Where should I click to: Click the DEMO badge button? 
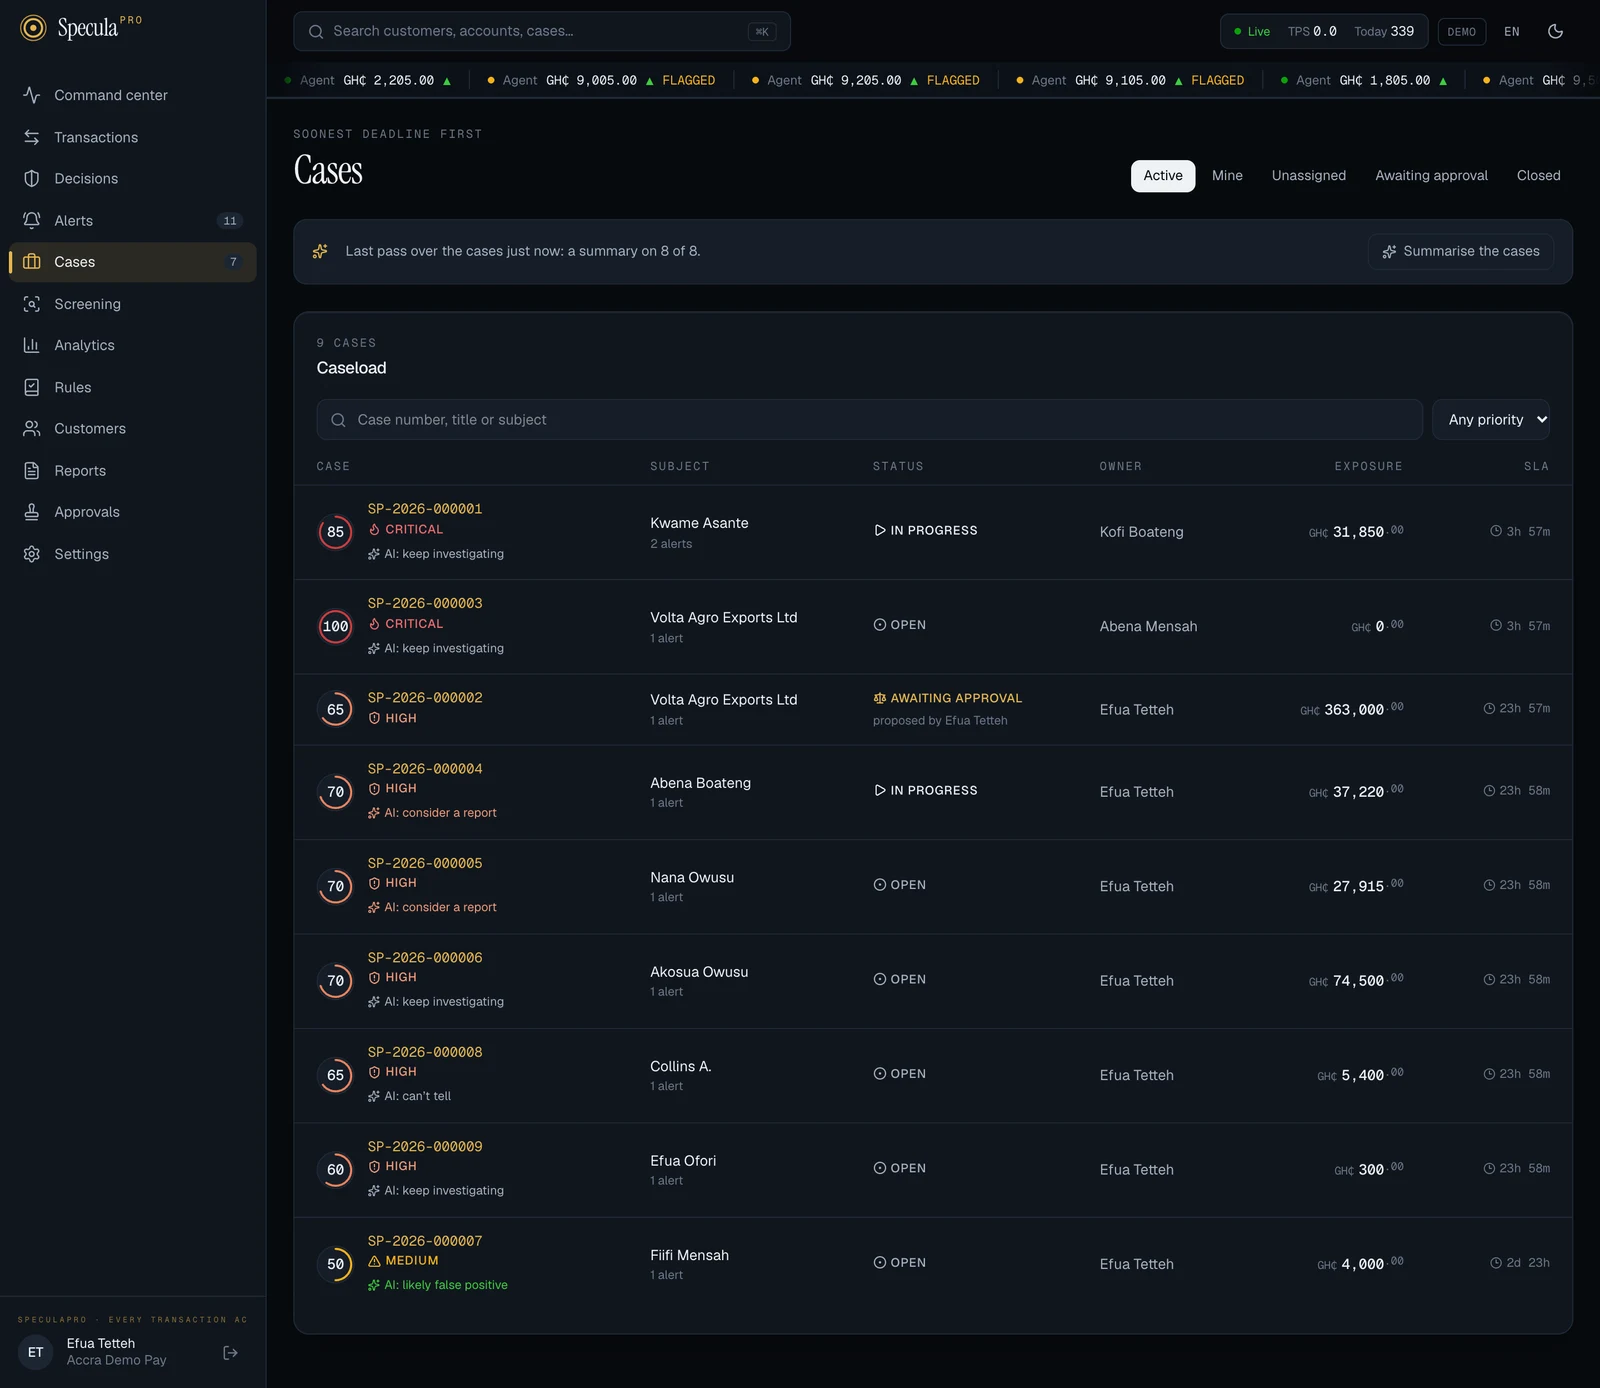pos(1462,31)
